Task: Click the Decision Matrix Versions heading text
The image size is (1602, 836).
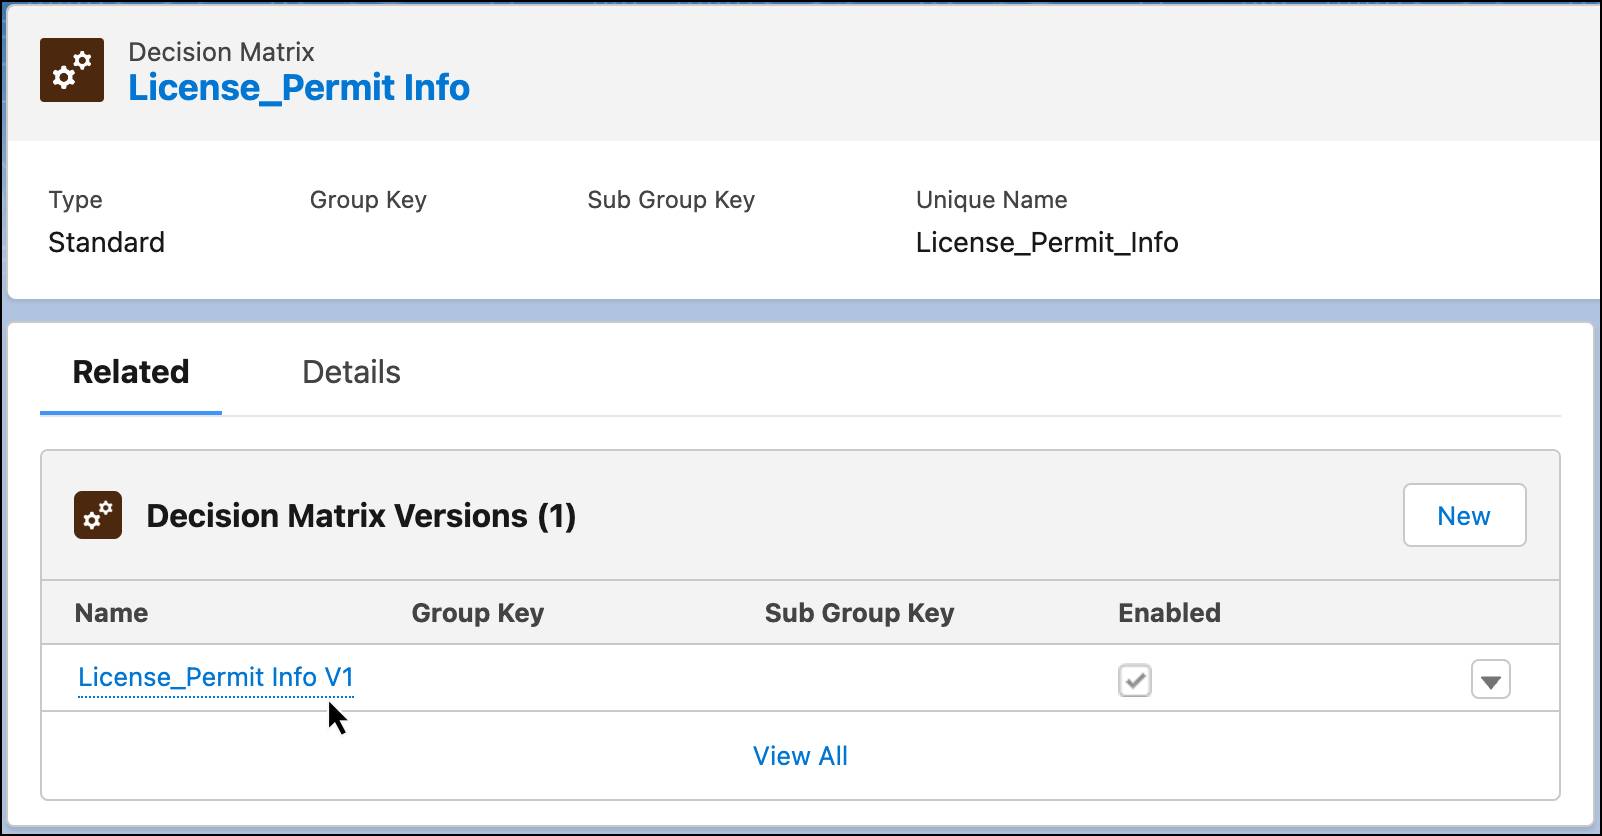Action: 360,516
